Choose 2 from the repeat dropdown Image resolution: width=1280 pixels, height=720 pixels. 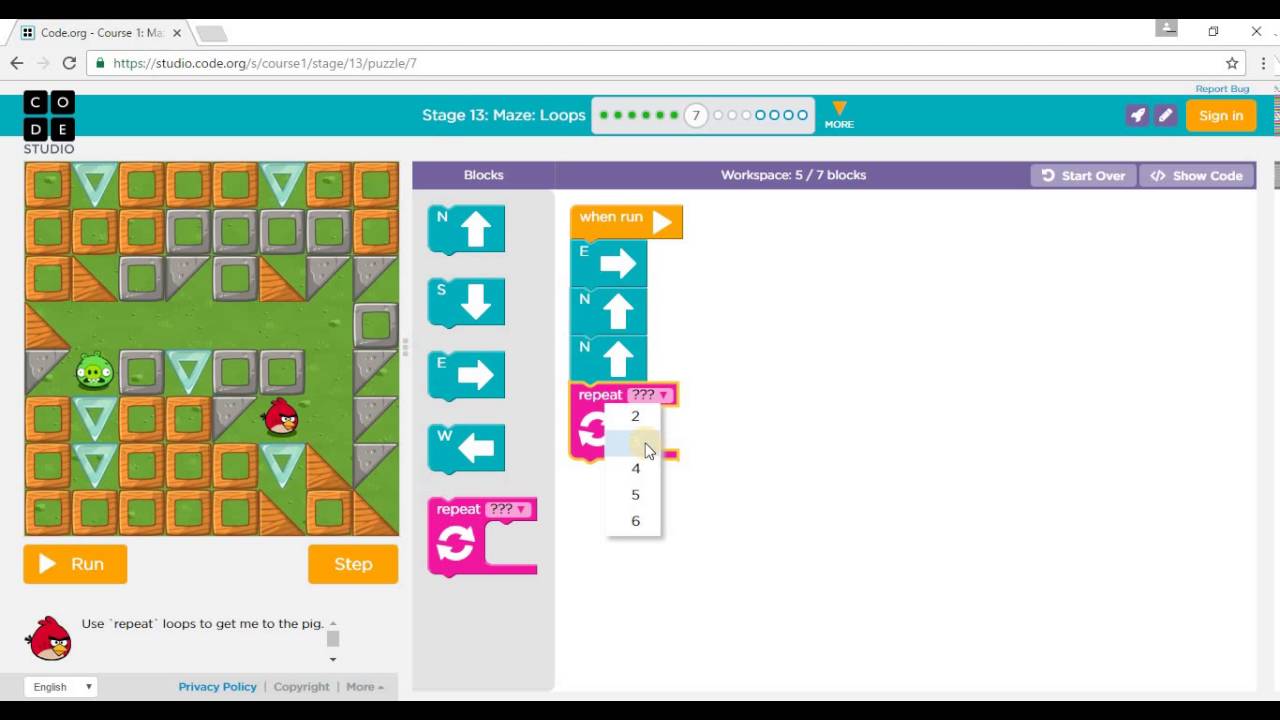pos(635,416)
